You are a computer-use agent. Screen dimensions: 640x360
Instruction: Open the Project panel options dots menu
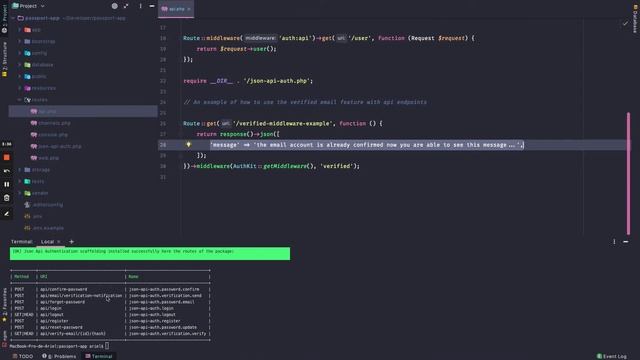pyautogui.click(x=140, y=6)
